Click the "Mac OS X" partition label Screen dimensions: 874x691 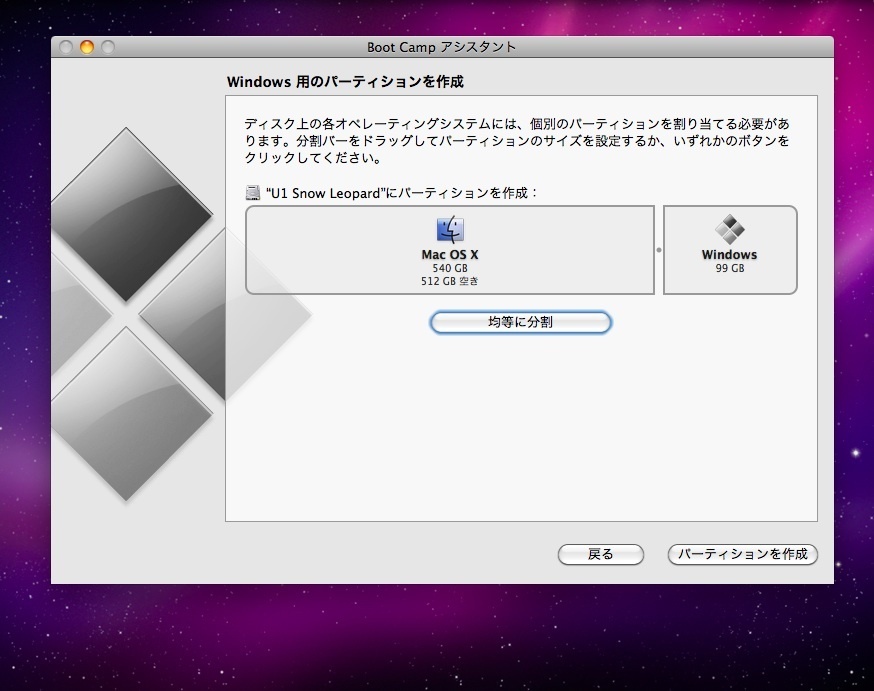pyautogui.click(x=450, y=255)
